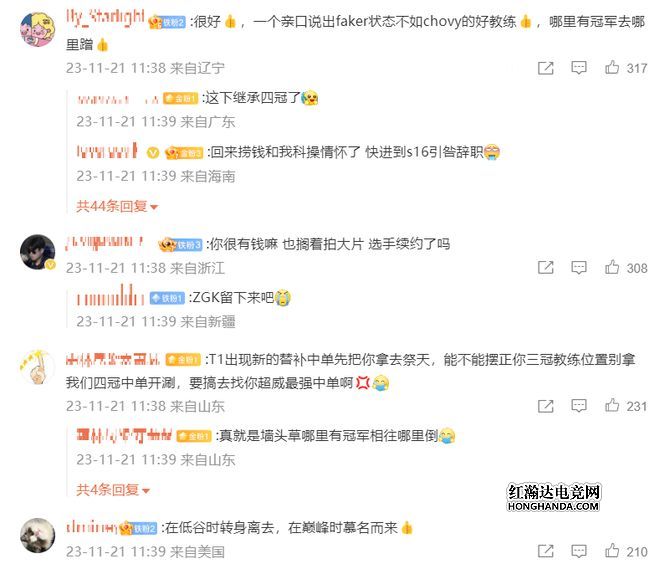Image resolution: width=660 pixels, height=564 pixels.
Task: Share the comment with 308 likes
Action: pyautogui.click(x=546, y=268)
